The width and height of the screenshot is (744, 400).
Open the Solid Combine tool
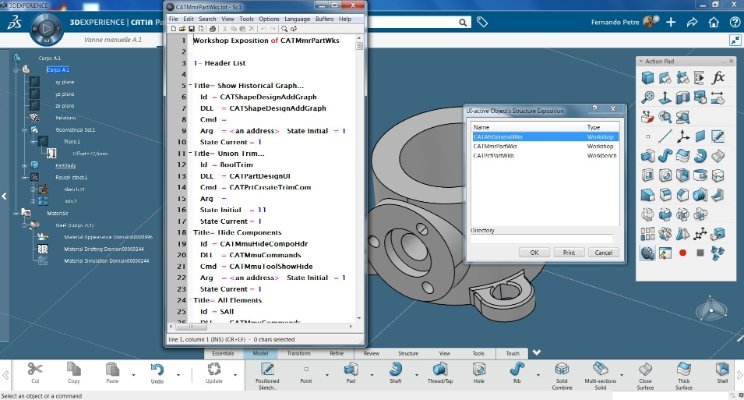coord(562,369)
